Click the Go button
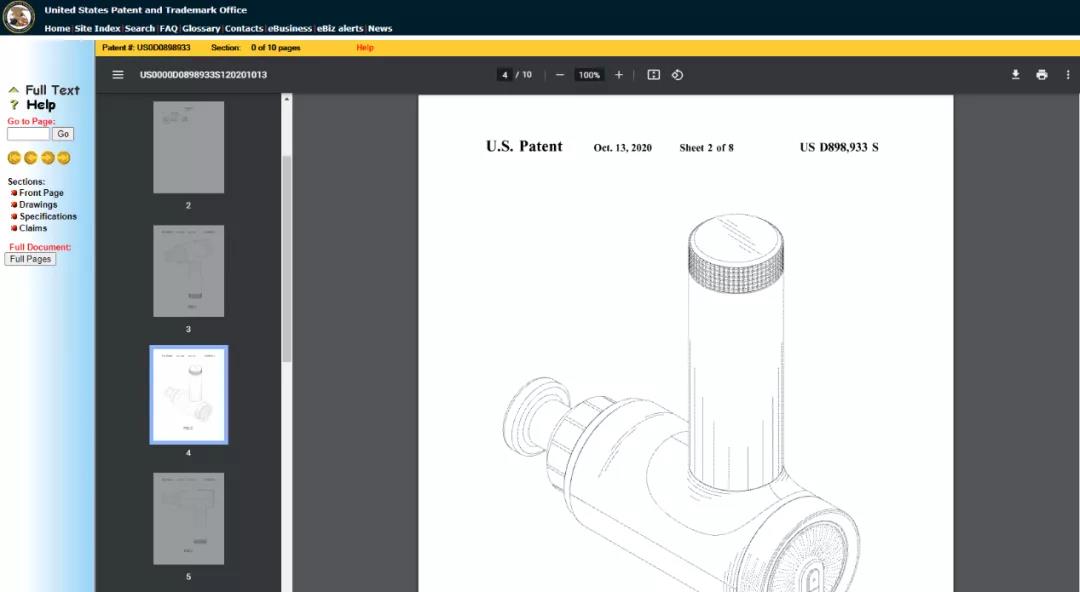The image size is (1080, 592). pos(63,134)
